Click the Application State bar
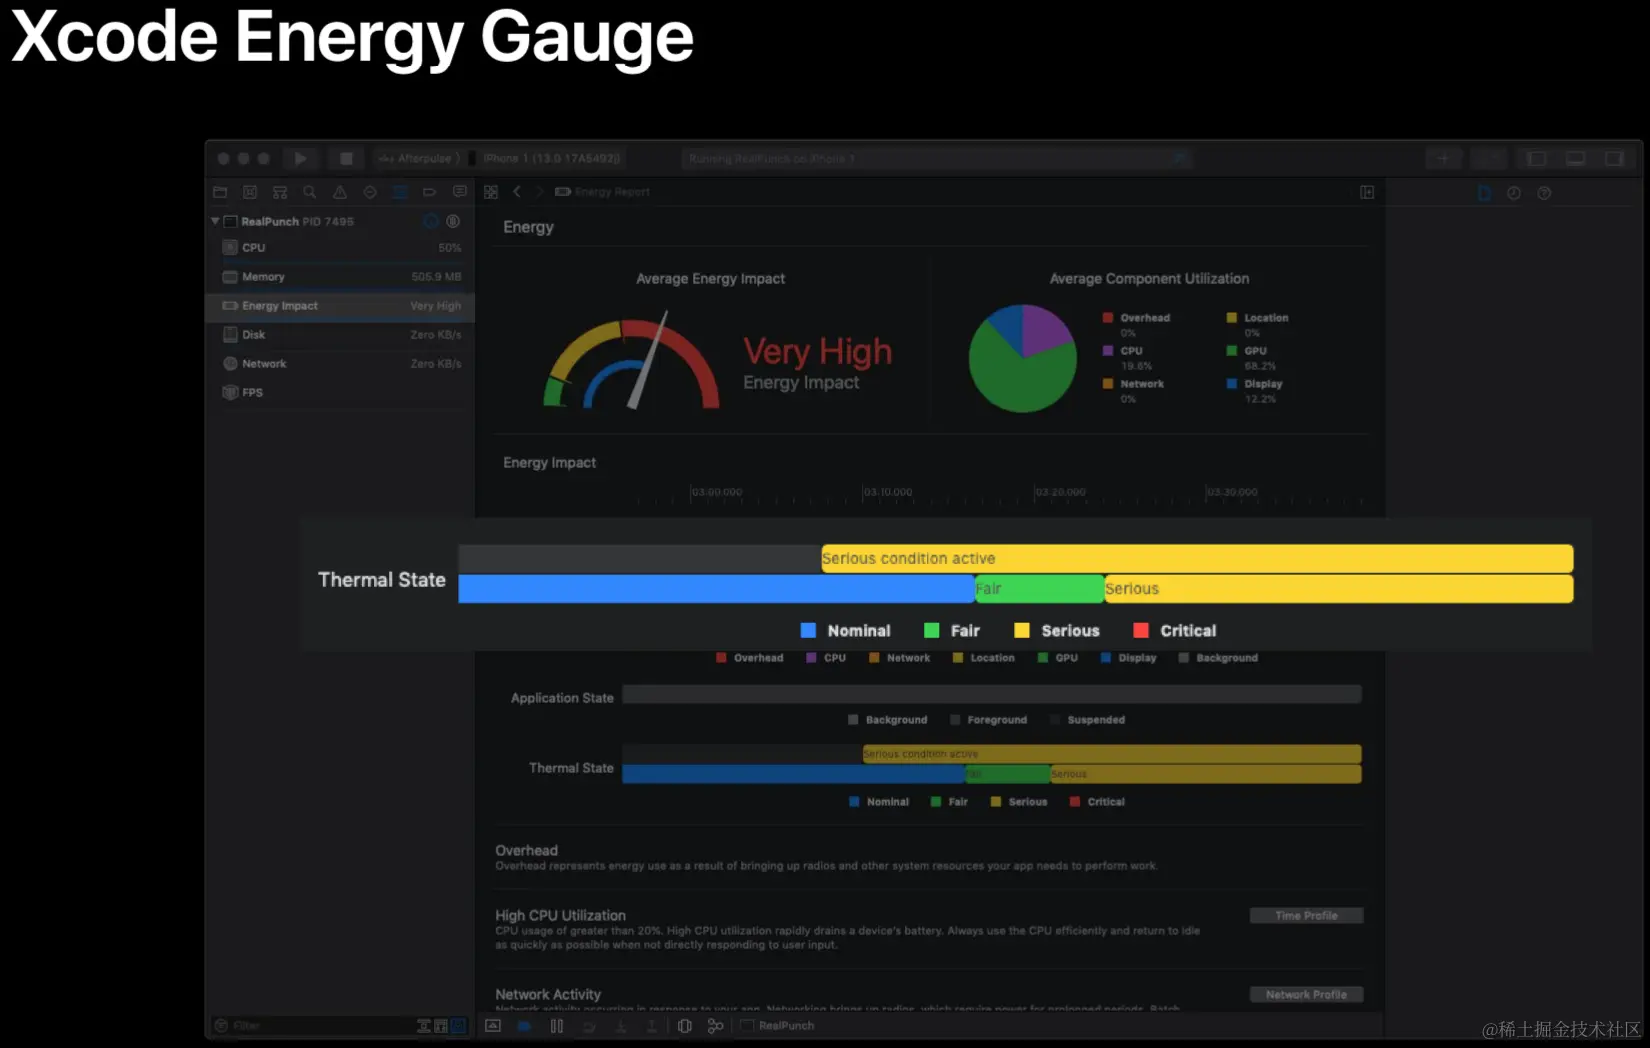1650x1048 pixels. tap(992, 694)
